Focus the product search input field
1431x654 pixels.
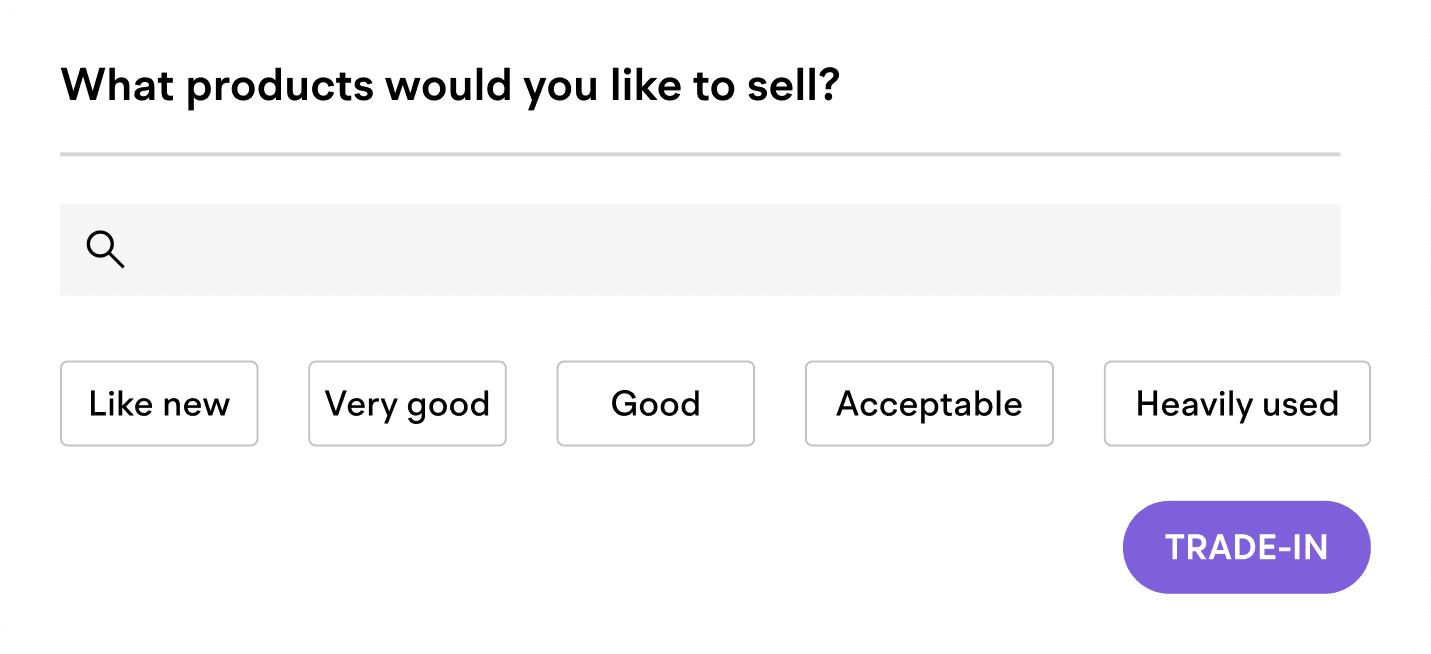click(700, 249)
